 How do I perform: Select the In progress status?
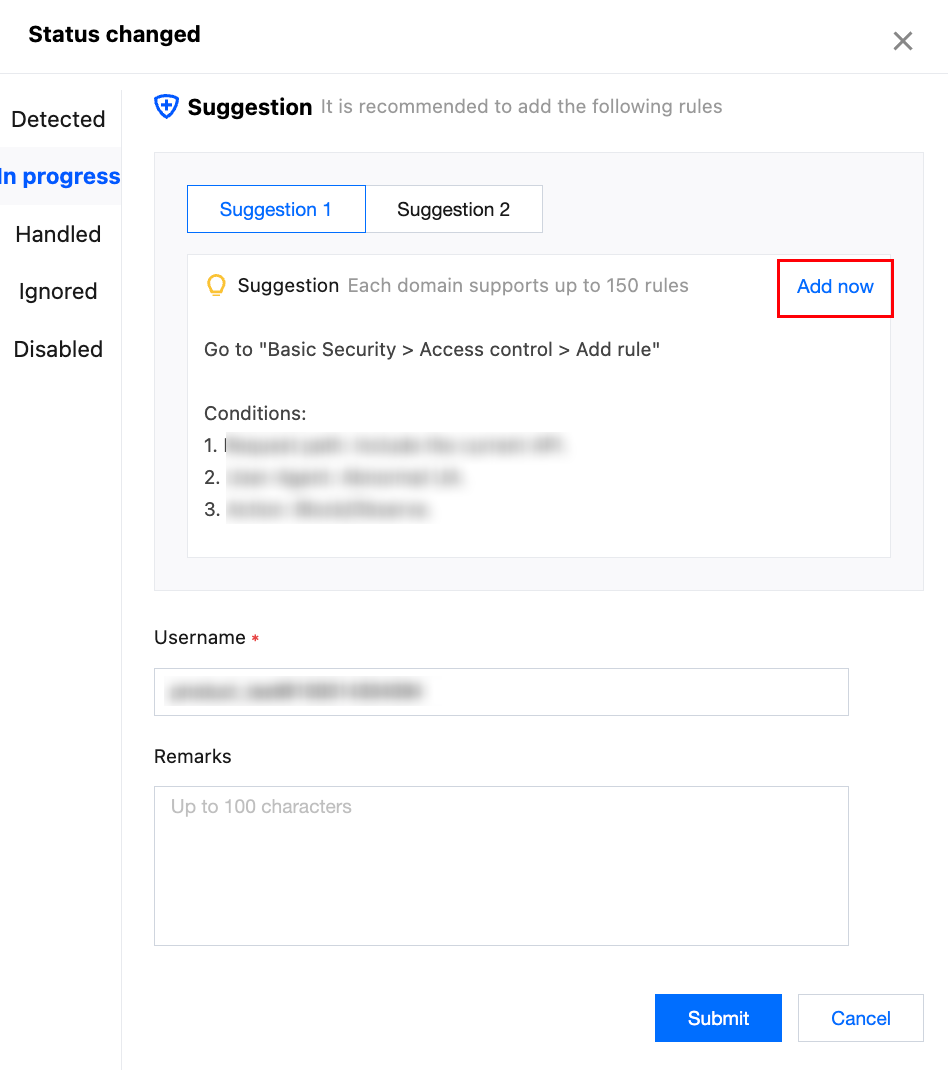pos(60,177)
